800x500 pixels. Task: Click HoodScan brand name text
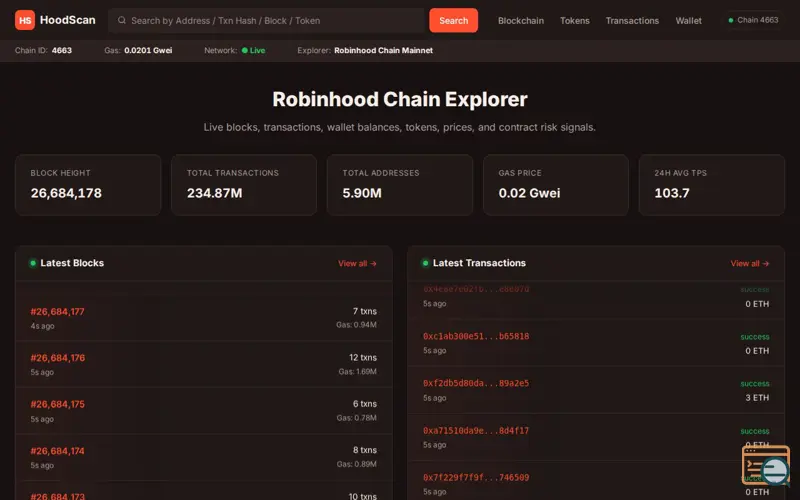[67, 20]
